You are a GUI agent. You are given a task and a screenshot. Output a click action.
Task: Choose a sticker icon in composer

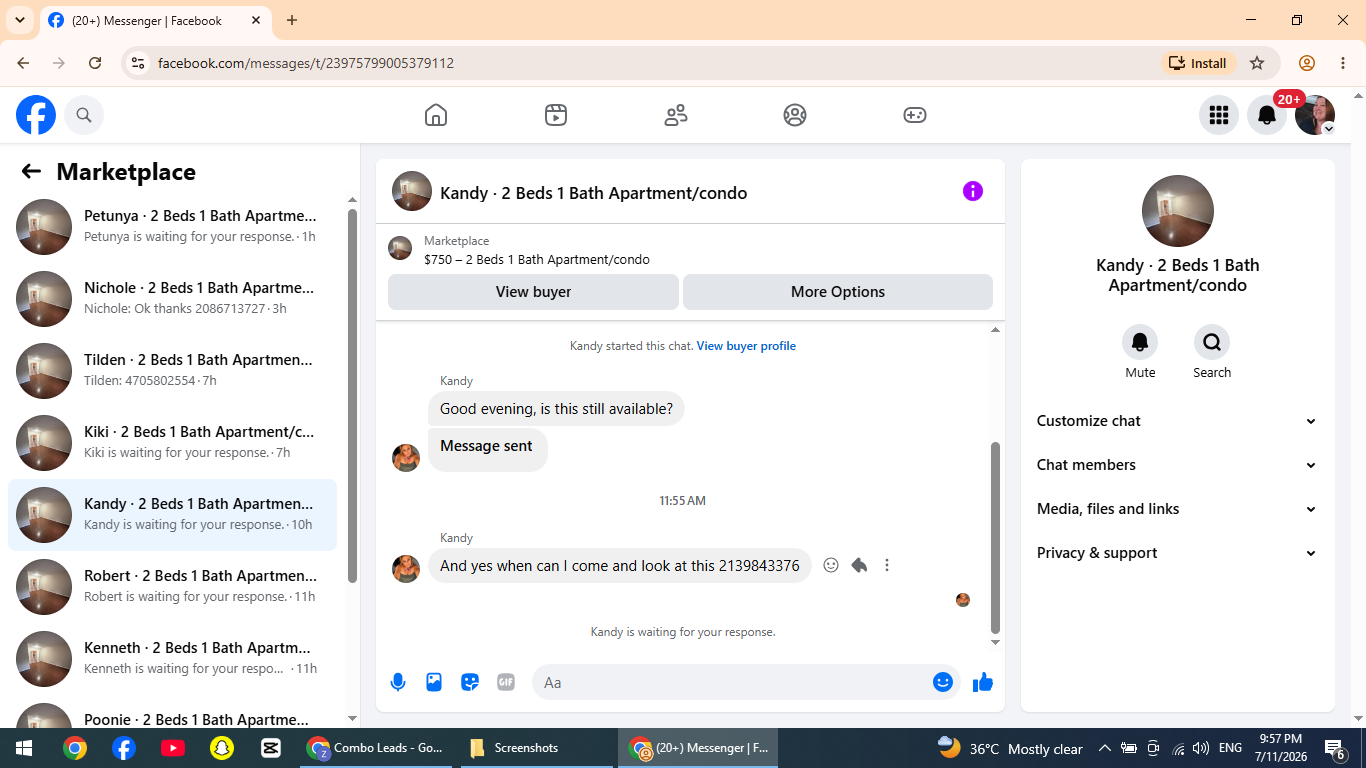pos(470,682)
